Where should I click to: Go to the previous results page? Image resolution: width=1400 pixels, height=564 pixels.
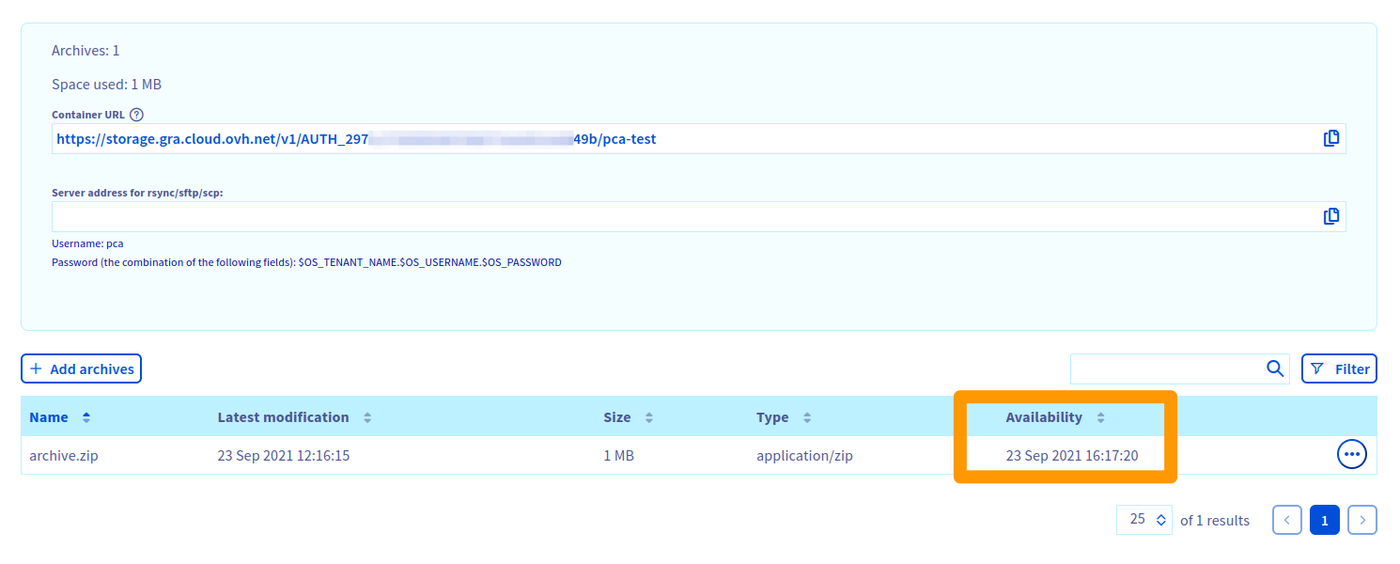(1287, 520)
